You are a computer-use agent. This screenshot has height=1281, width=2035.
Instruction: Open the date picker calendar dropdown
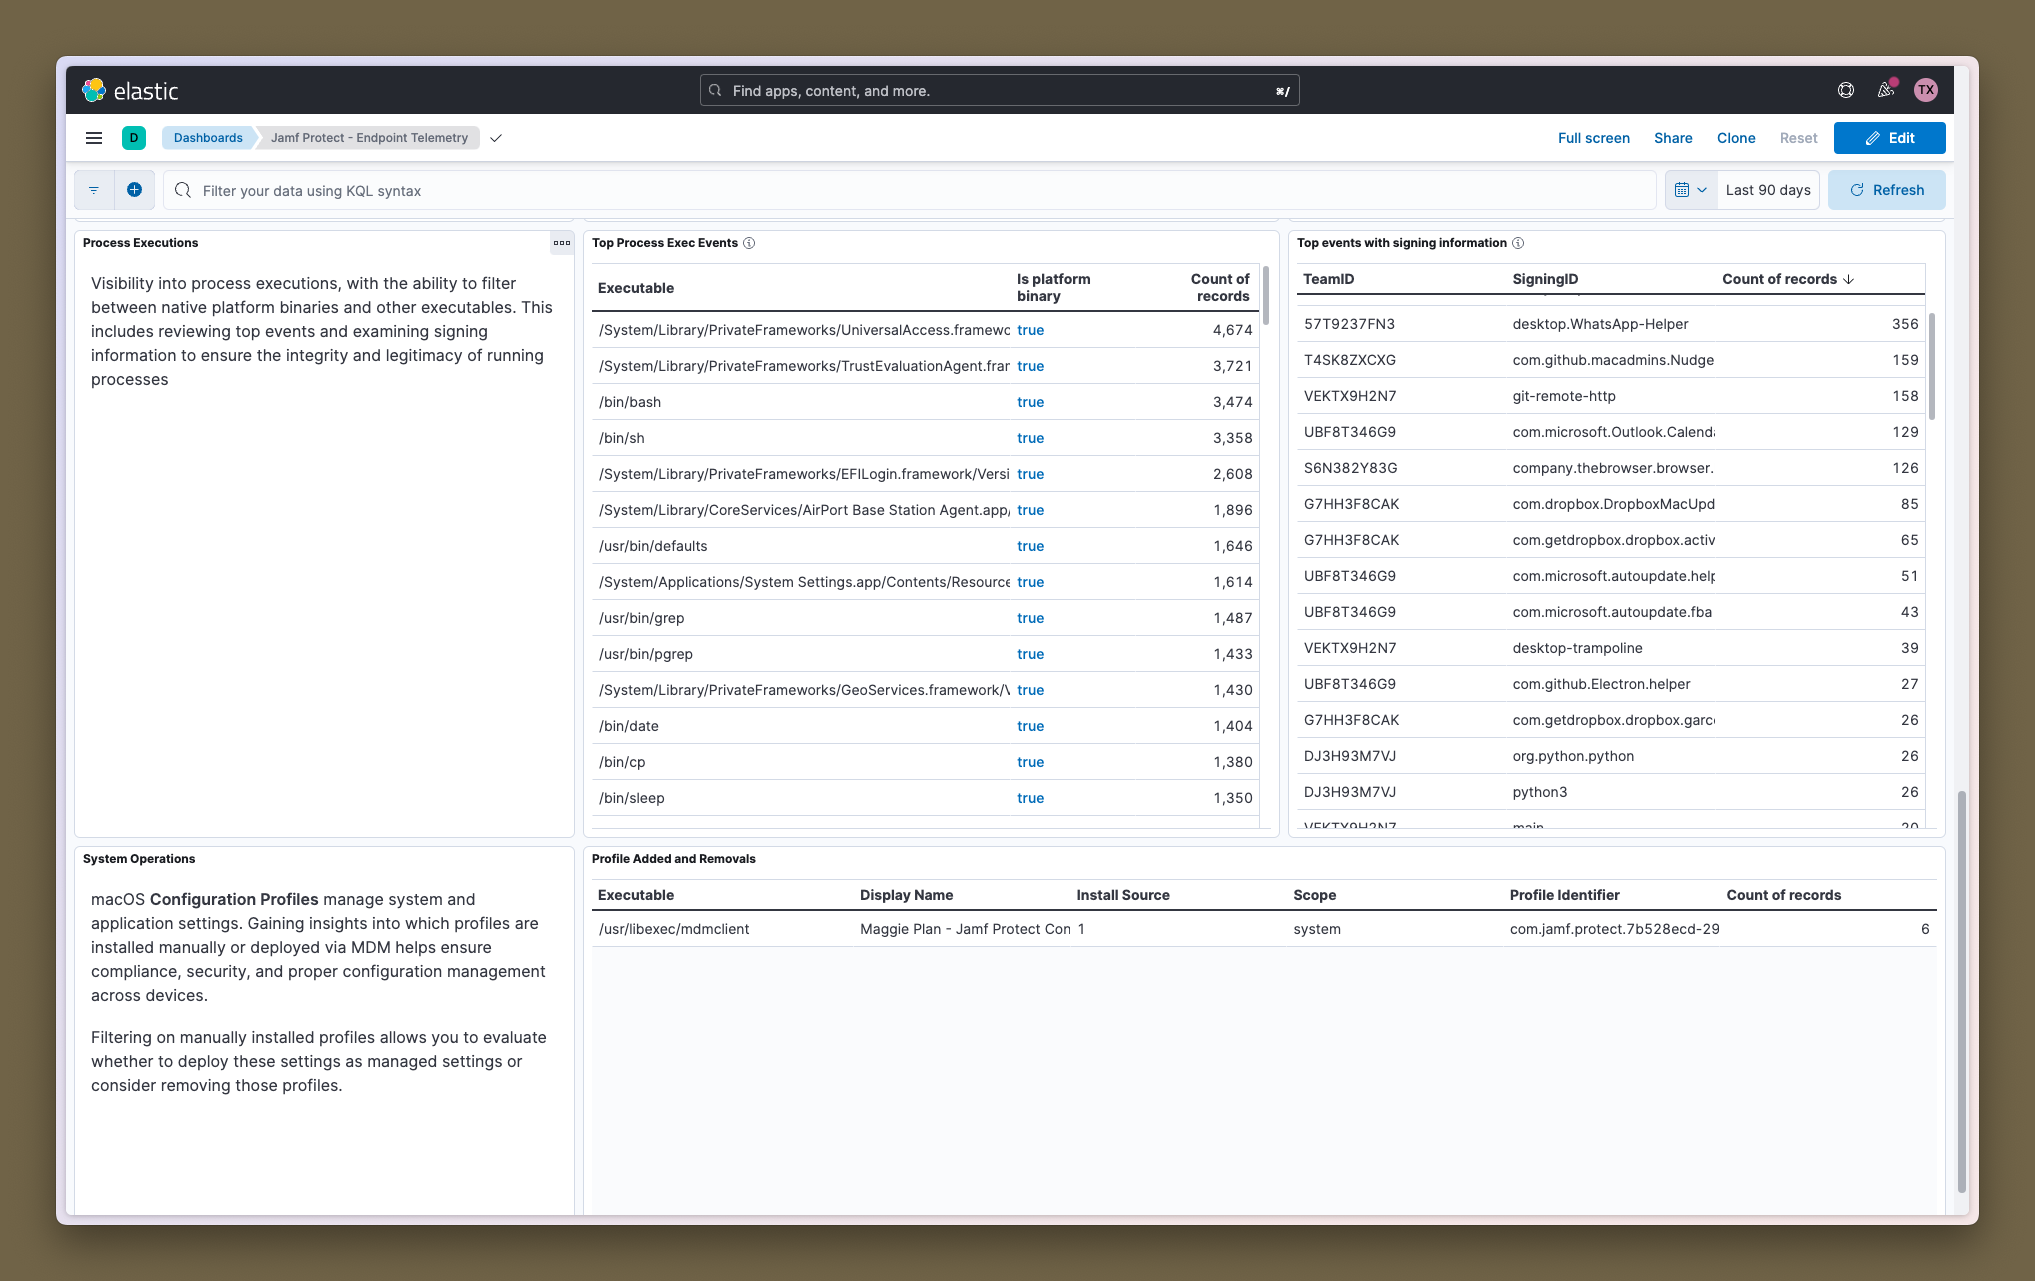click(1690, 190)
